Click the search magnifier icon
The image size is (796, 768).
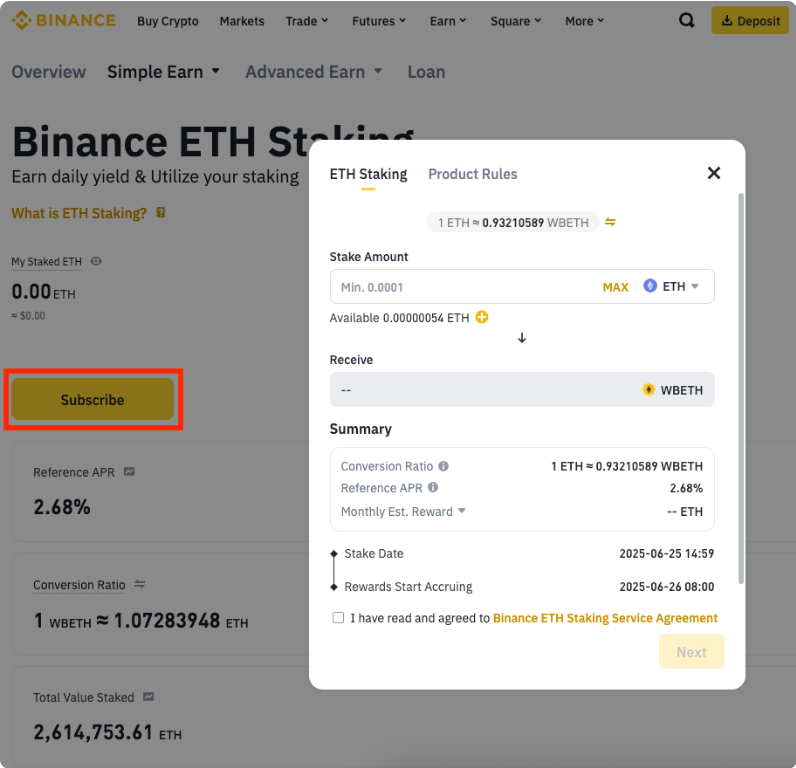coord(686,20)
